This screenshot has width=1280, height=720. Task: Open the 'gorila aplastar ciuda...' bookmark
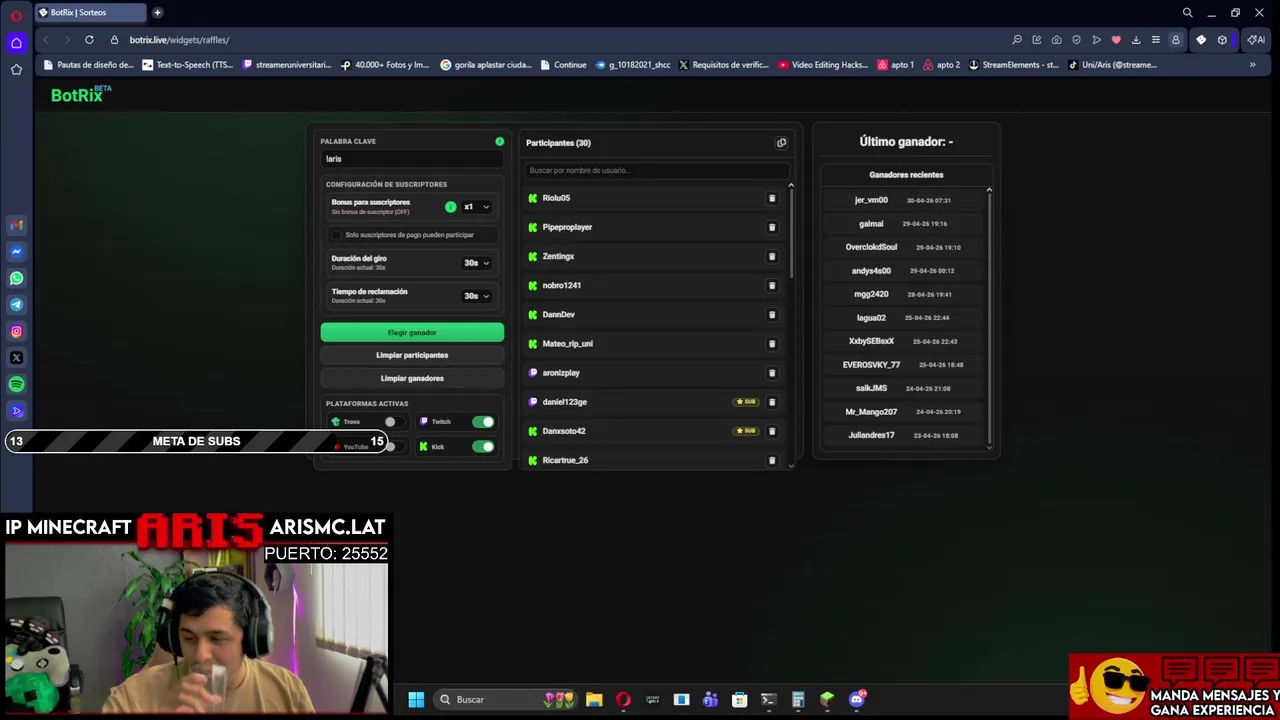click(x=485, y=65)
